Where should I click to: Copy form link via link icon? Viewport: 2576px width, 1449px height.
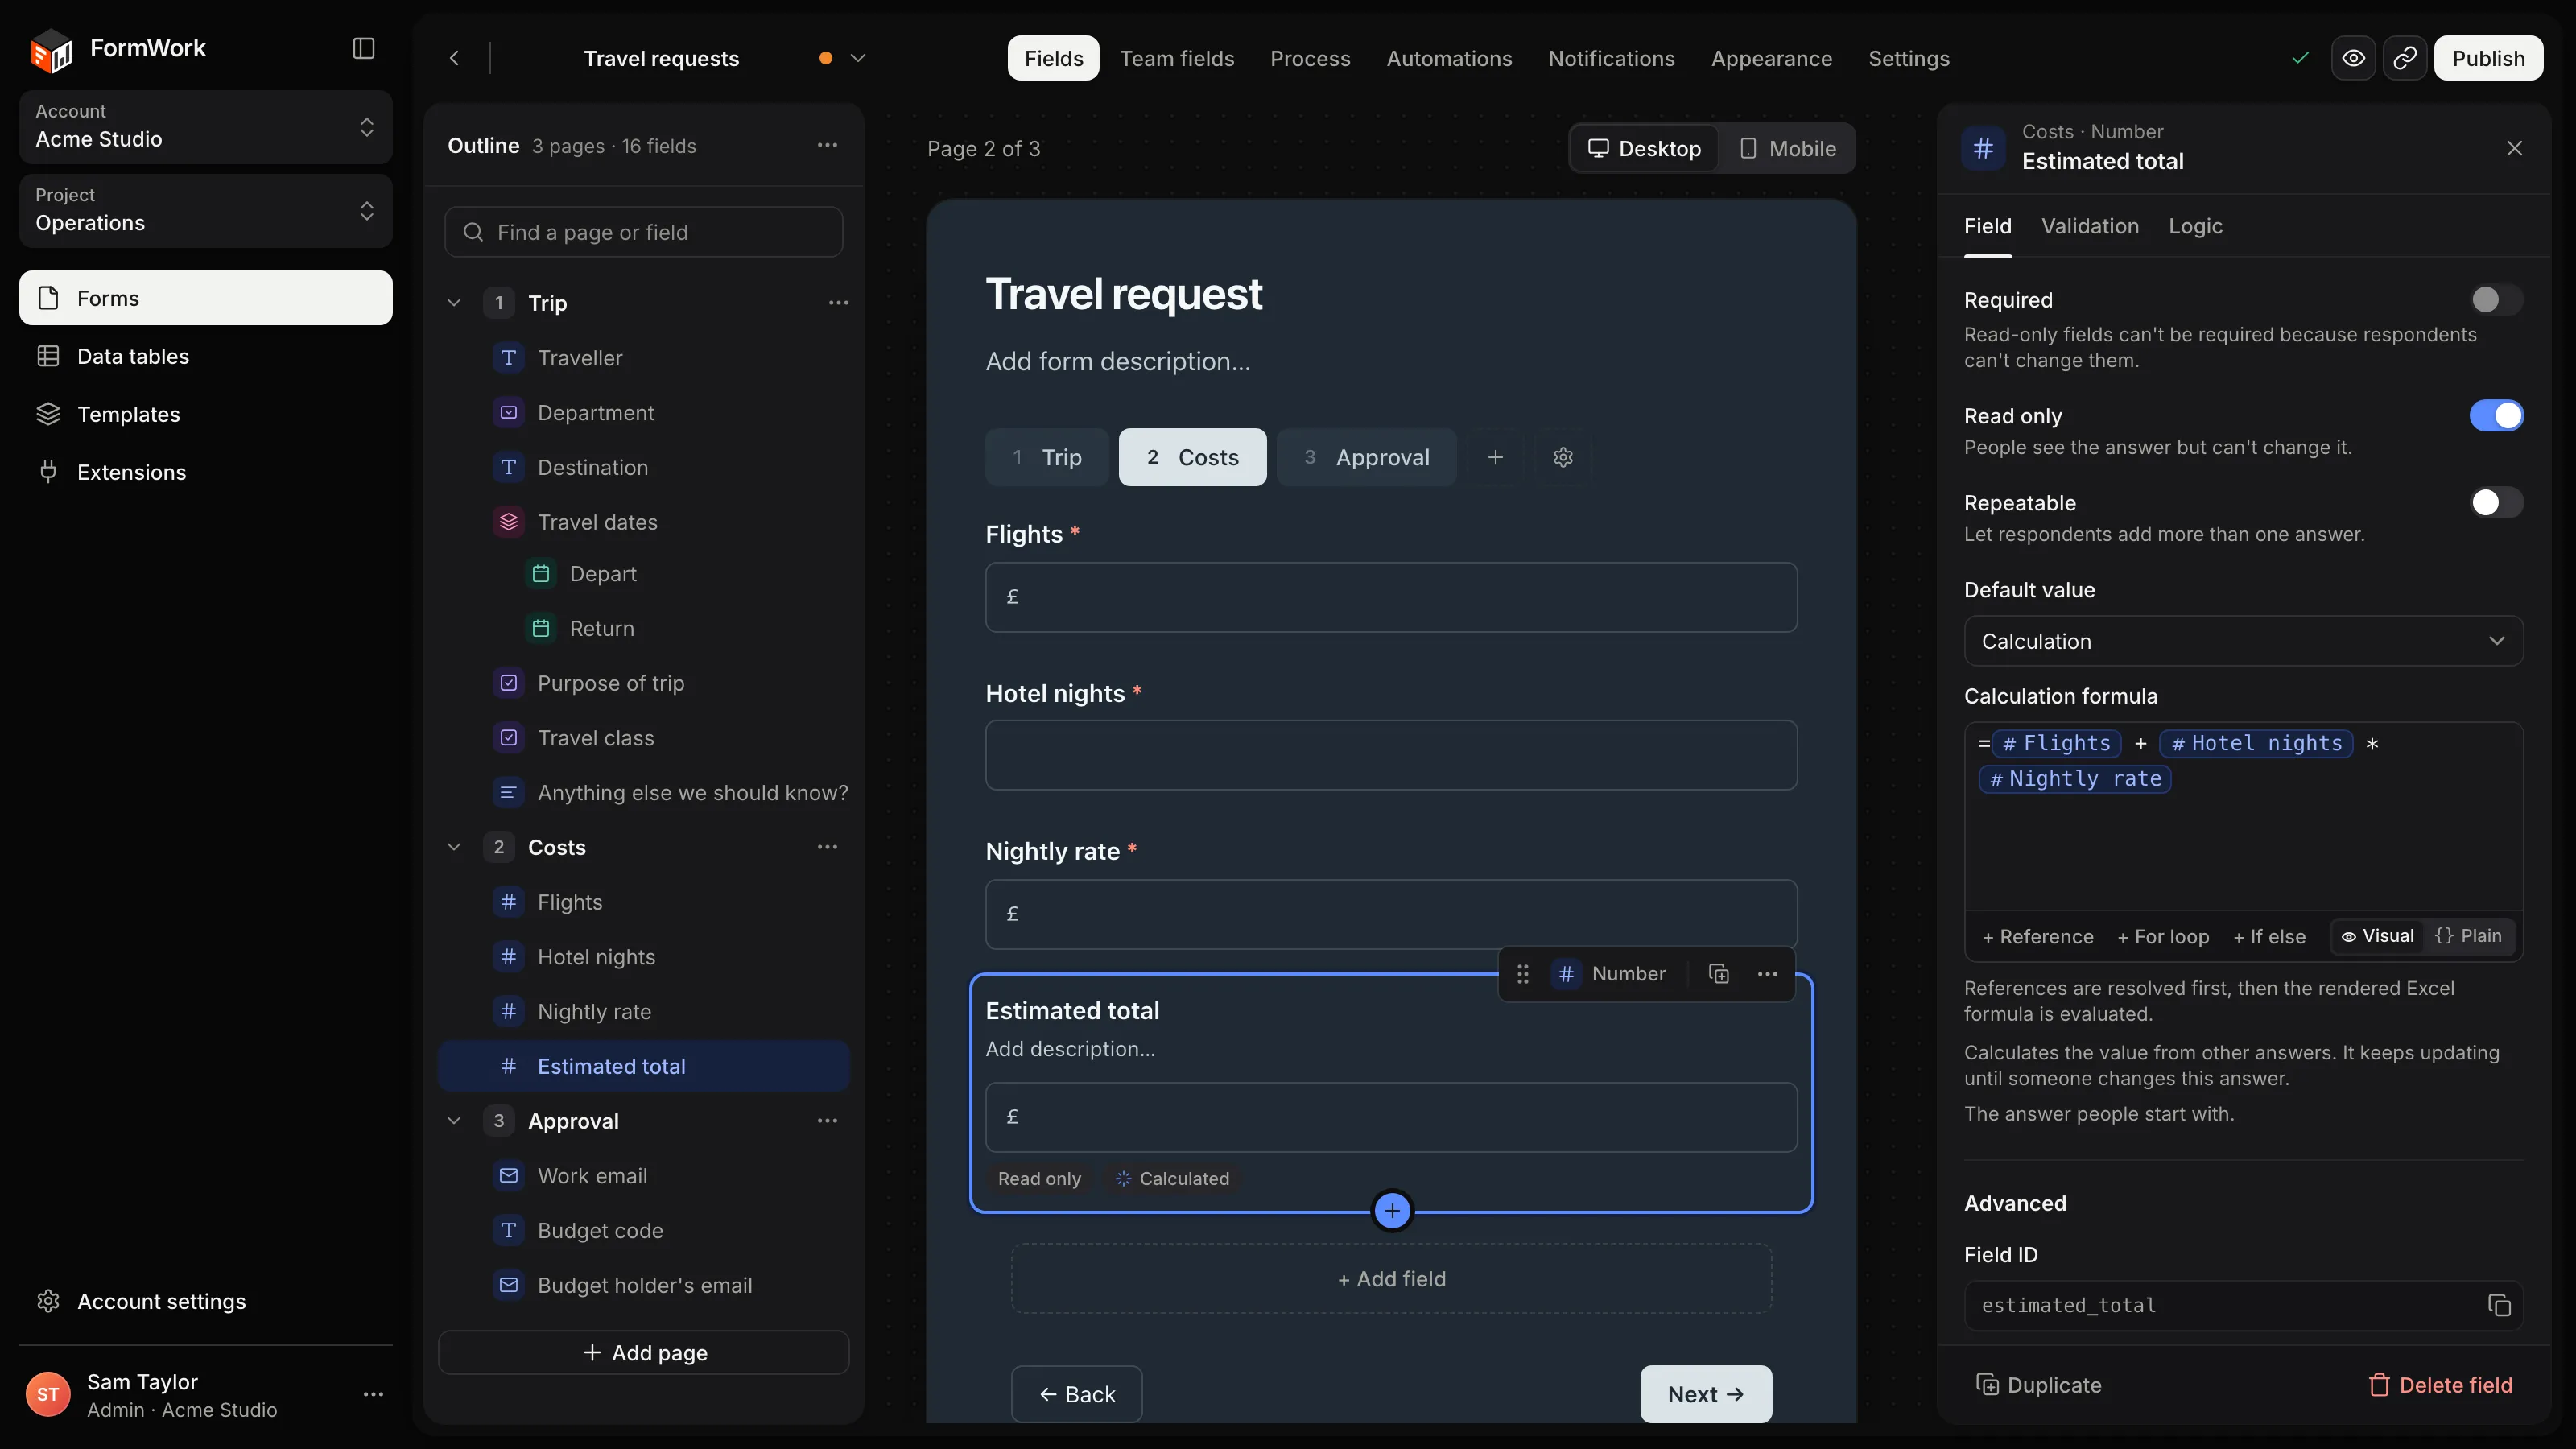2404,58
